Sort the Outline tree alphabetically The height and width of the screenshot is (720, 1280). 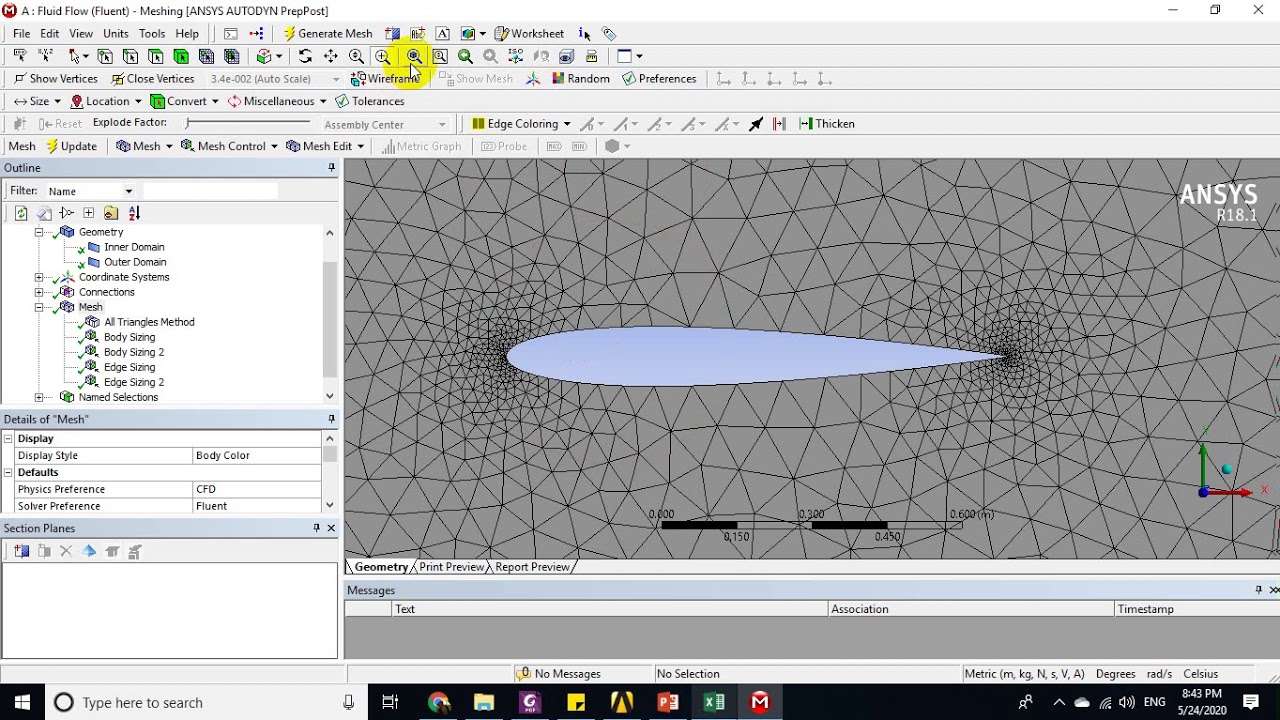pyautogui.click(x=134, y=213)
